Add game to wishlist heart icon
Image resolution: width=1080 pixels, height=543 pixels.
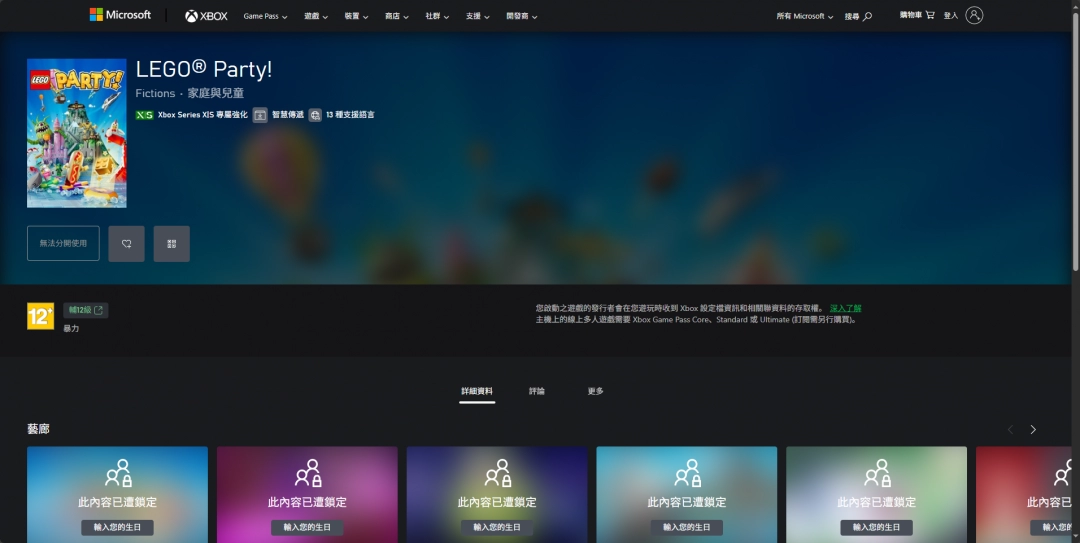click(x=127, y=243)
